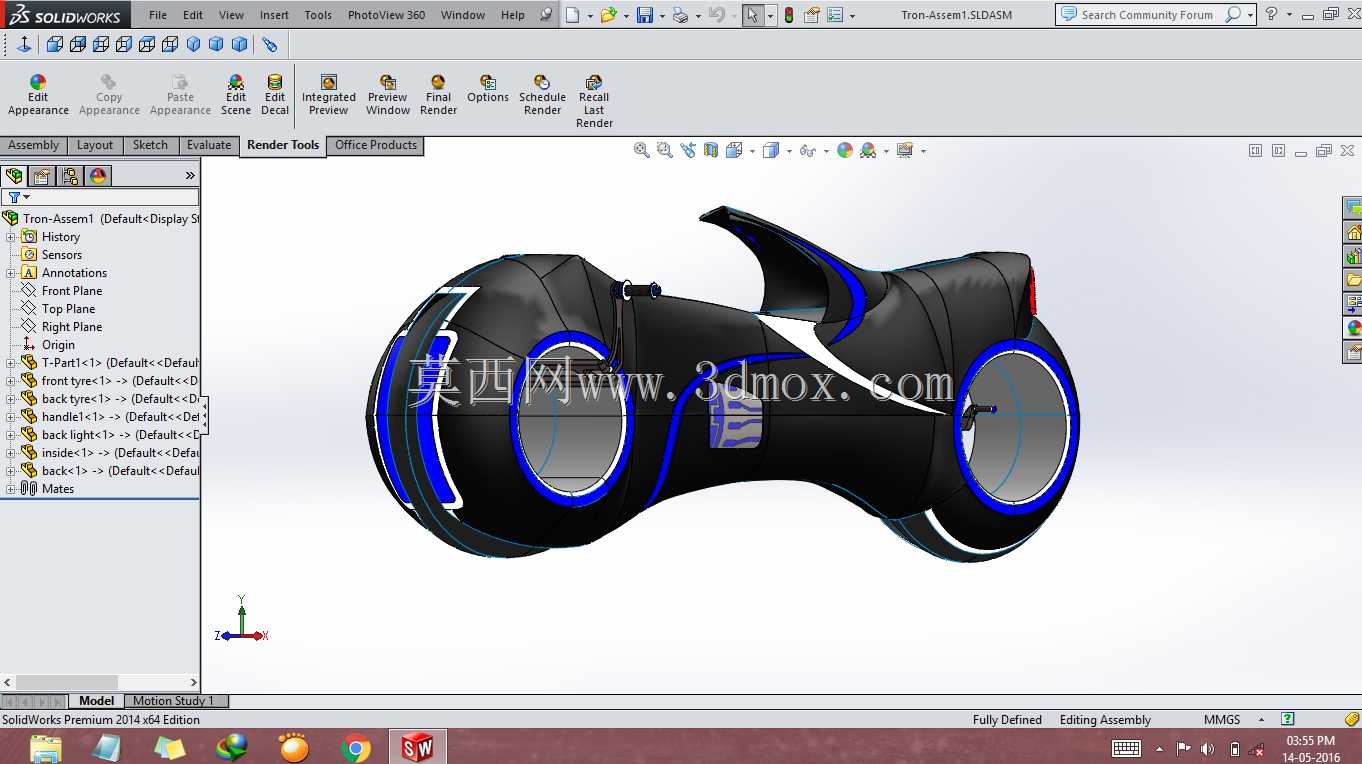Click the SolidWorks taskbar icon
This screenshot has height=764, width=1362.
click(x=418, y=747)
